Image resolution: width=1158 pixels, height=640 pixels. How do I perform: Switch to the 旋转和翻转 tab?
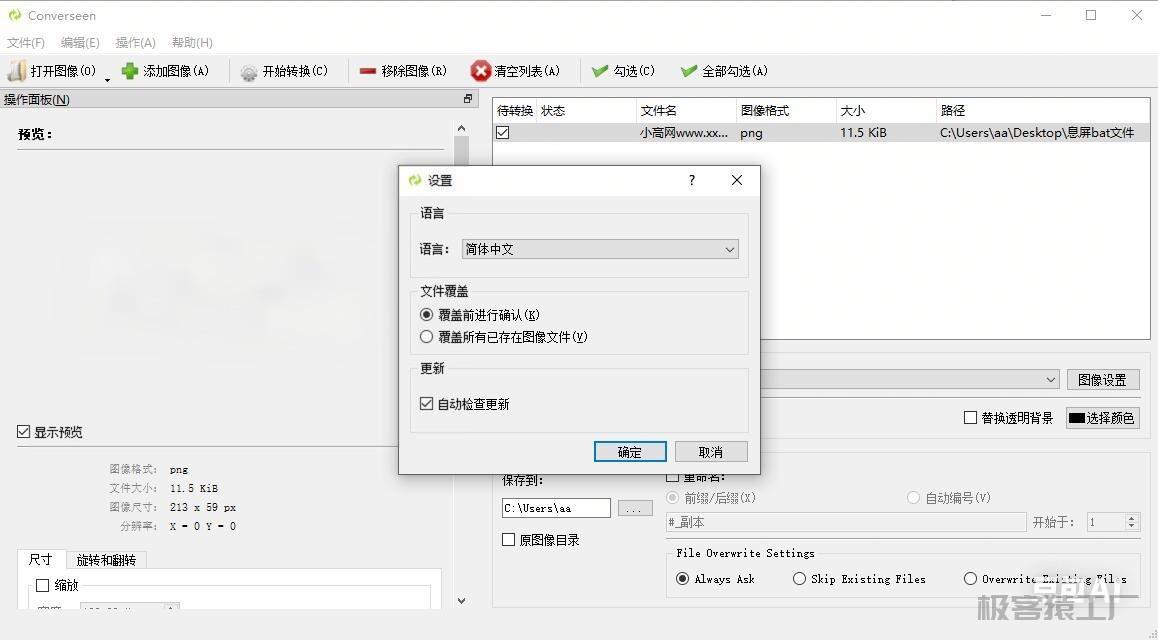pos(106,560)
